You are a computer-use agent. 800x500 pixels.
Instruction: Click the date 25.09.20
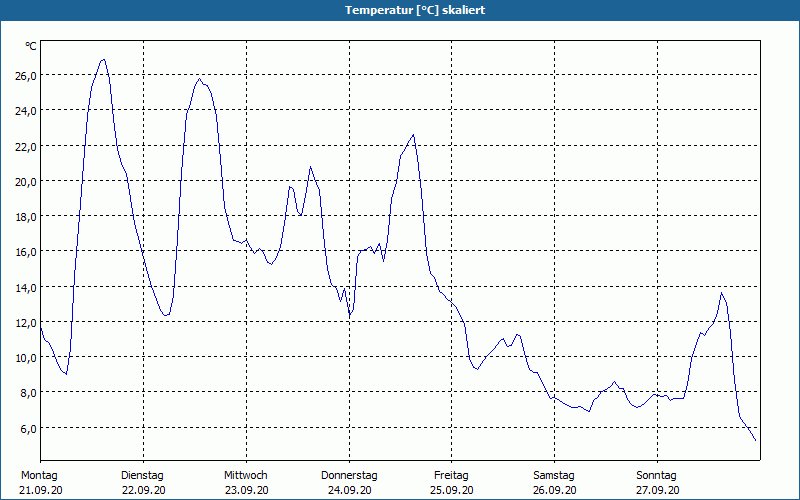point(452,490)
